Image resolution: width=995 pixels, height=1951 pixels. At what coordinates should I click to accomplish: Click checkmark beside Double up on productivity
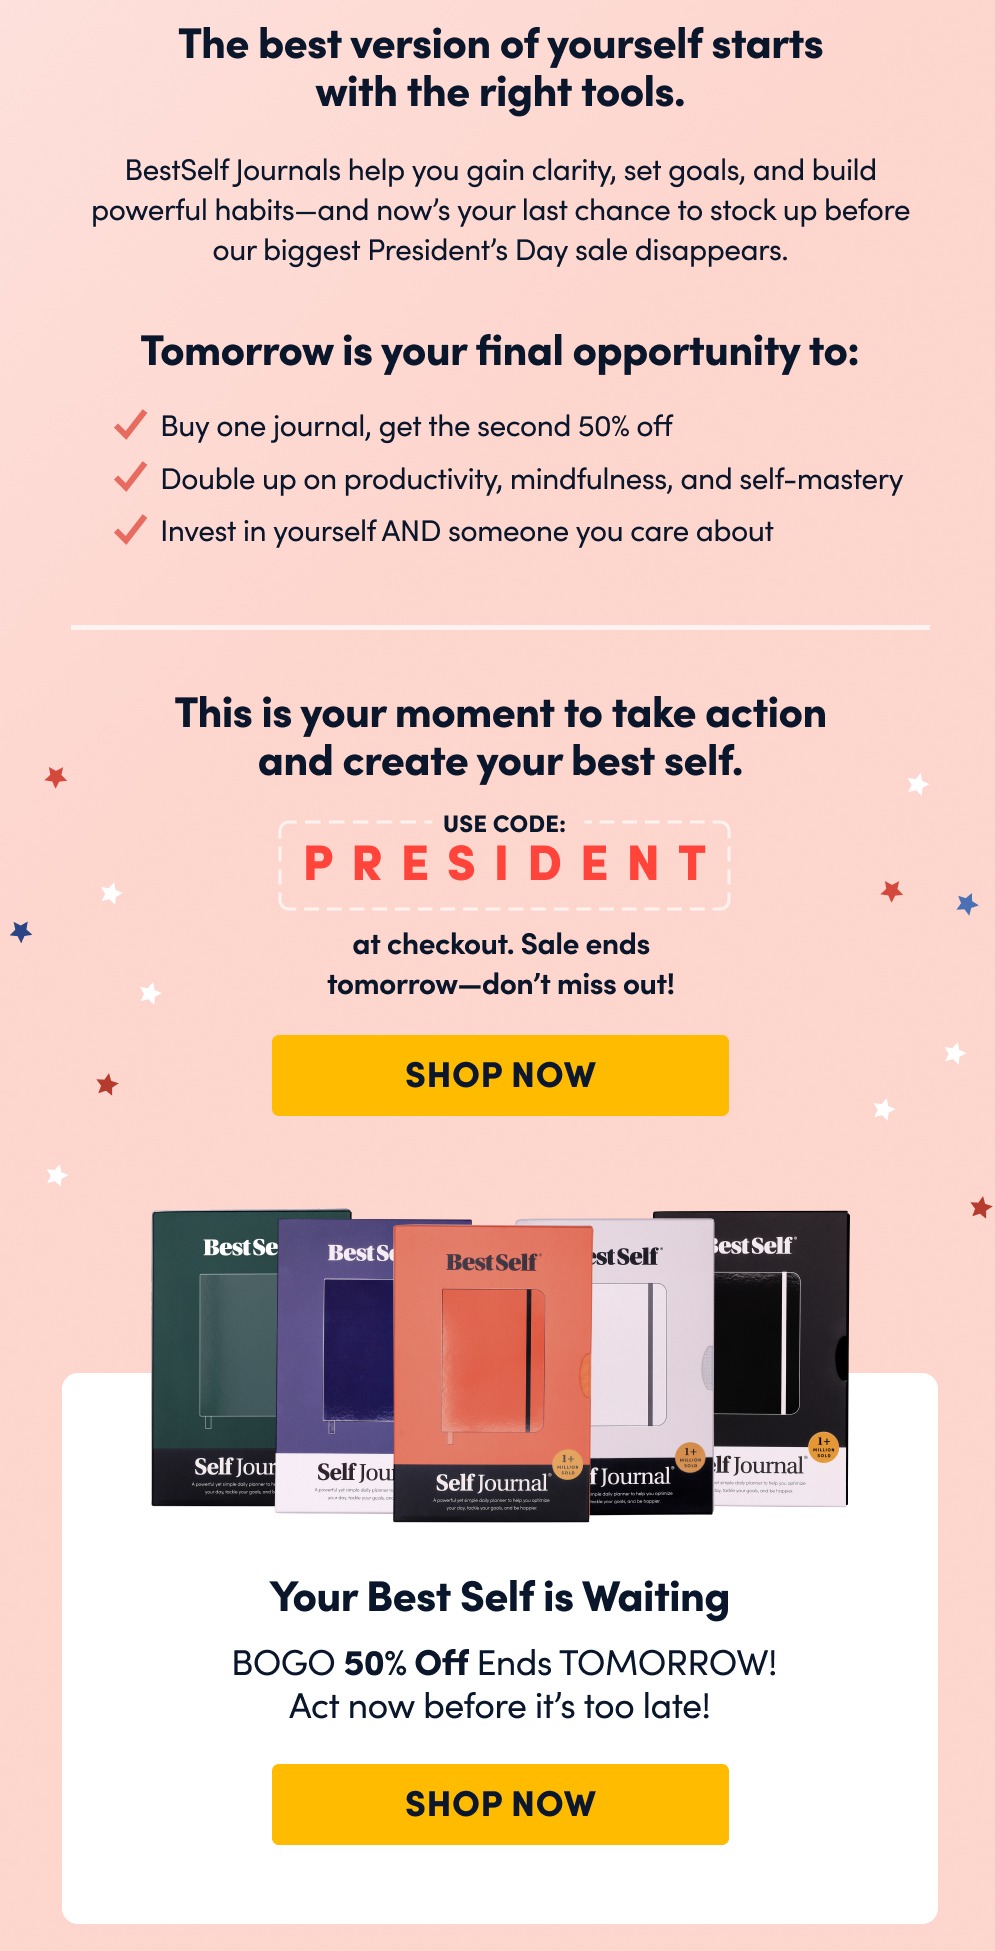pos(131,477)
